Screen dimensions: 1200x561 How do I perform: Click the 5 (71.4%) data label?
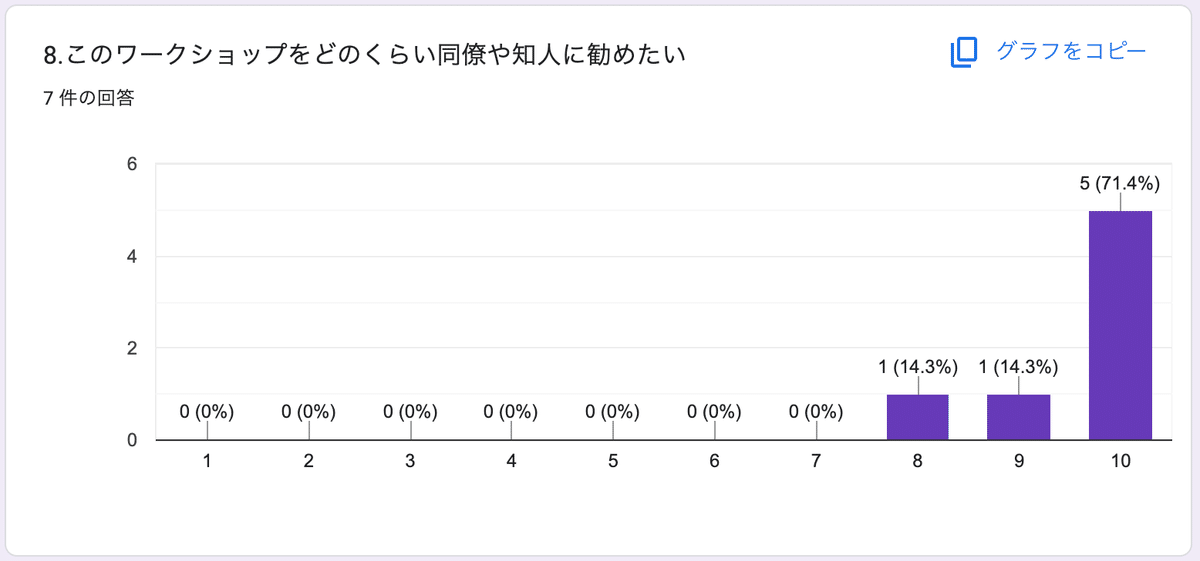pos(1120,183)
